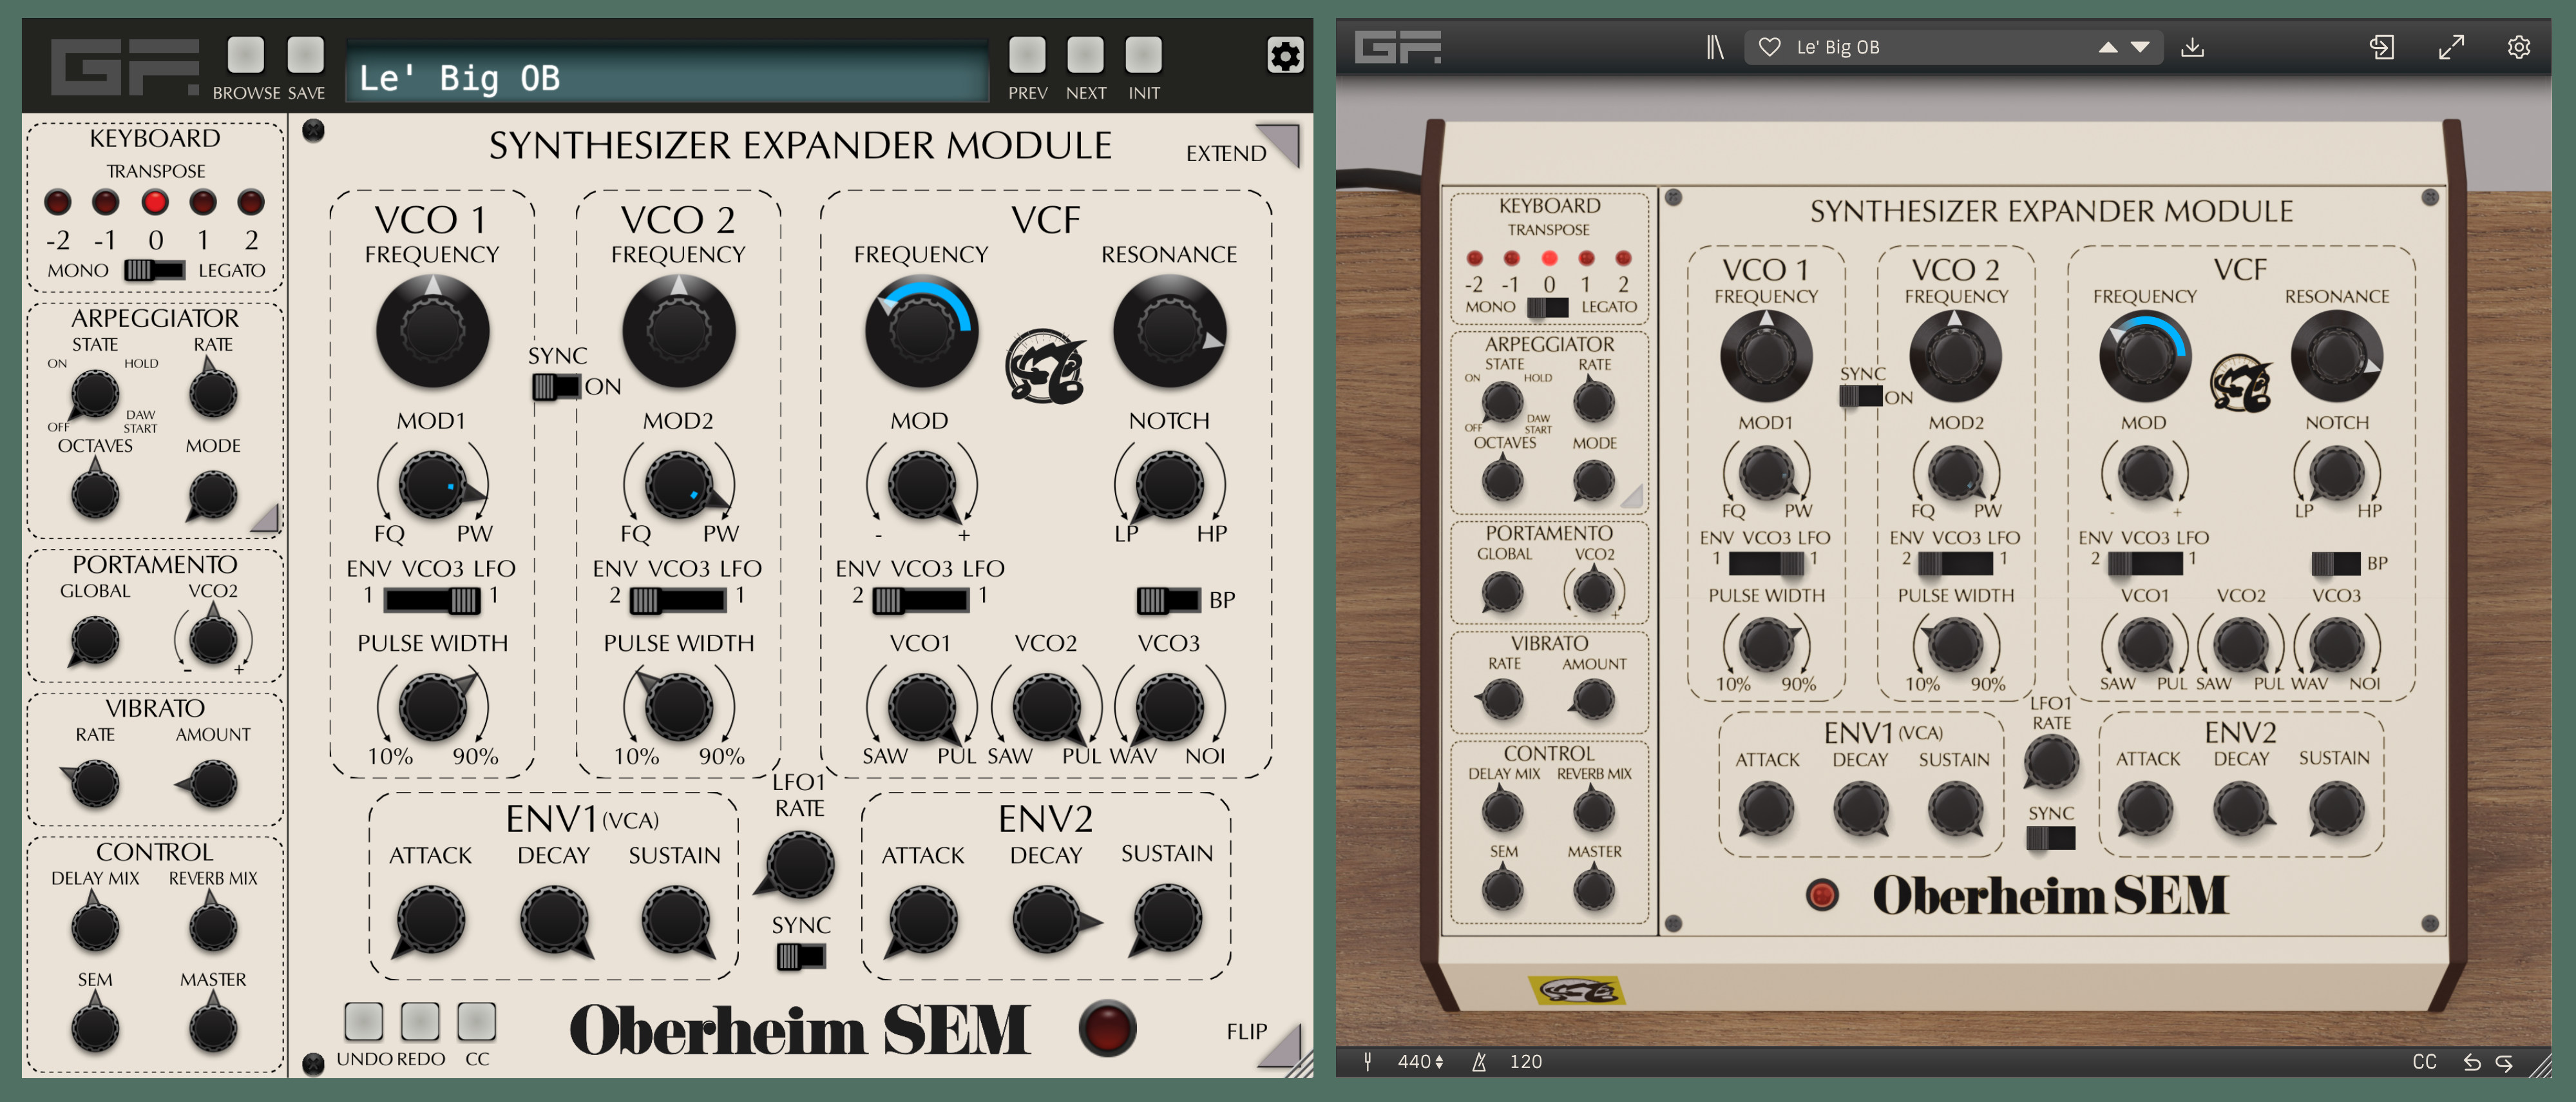Click the PREV preset button
The image size is (2576, 1102).
point(1027,55)
